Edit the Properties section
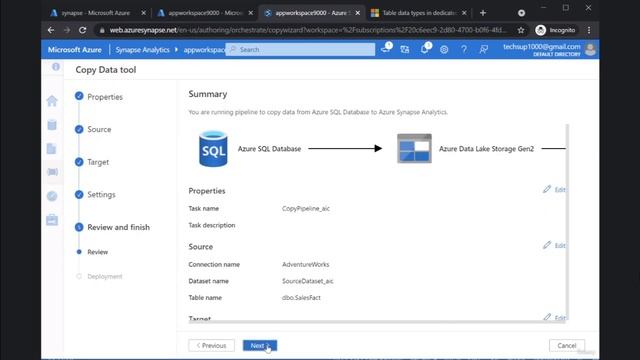Image resolution: width=640 pixels, height=360 pixels. pyautogui.click(x=554, y=189)
